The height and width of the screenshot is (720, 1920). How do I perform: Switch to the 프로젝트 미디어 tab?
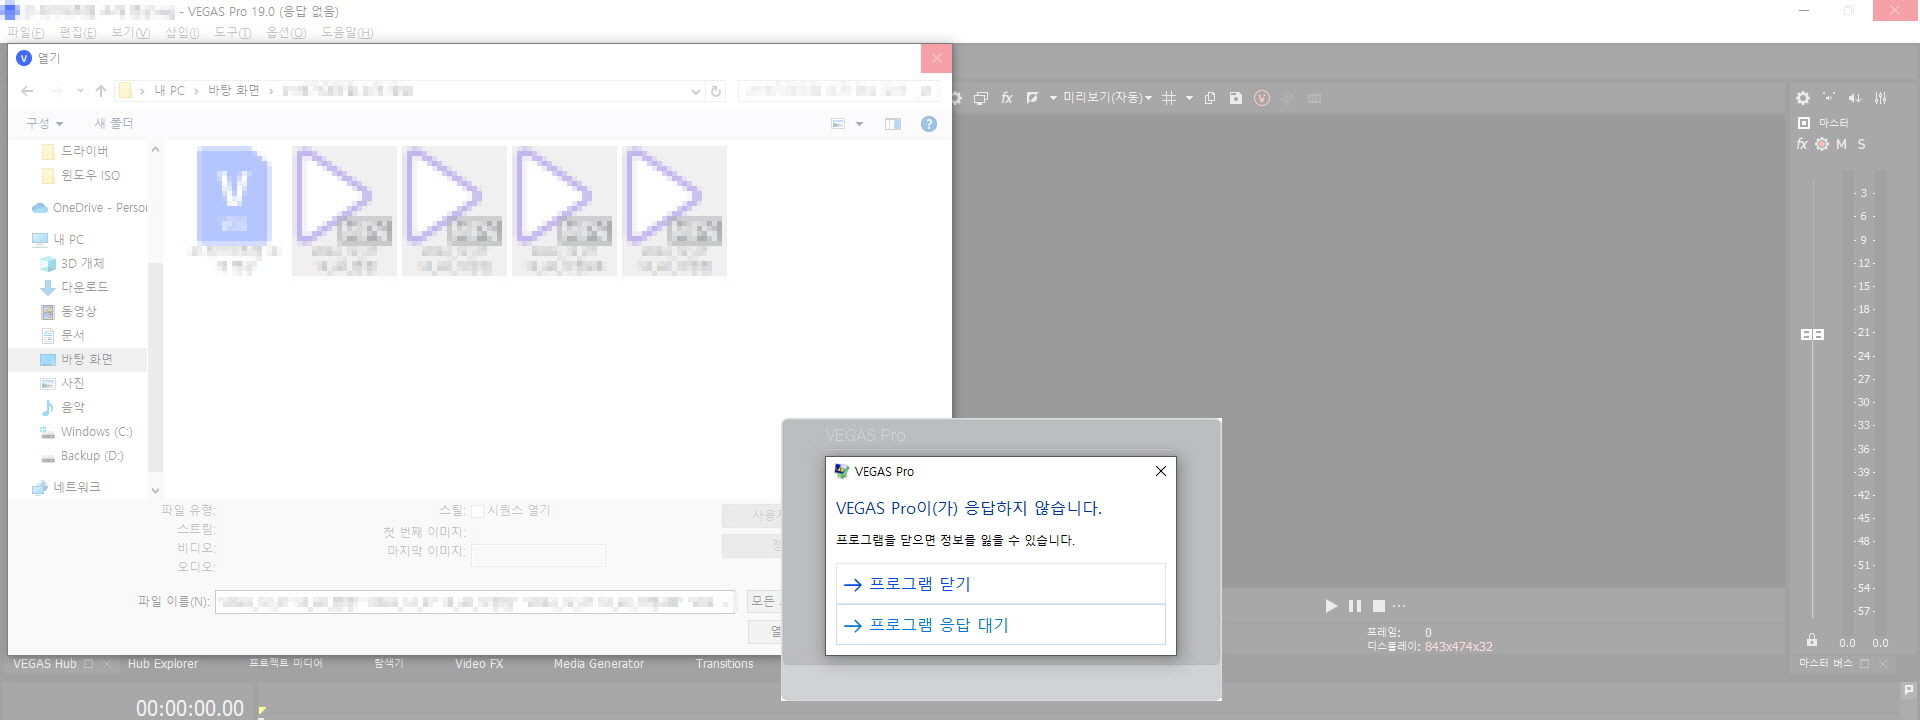point(286,664)
